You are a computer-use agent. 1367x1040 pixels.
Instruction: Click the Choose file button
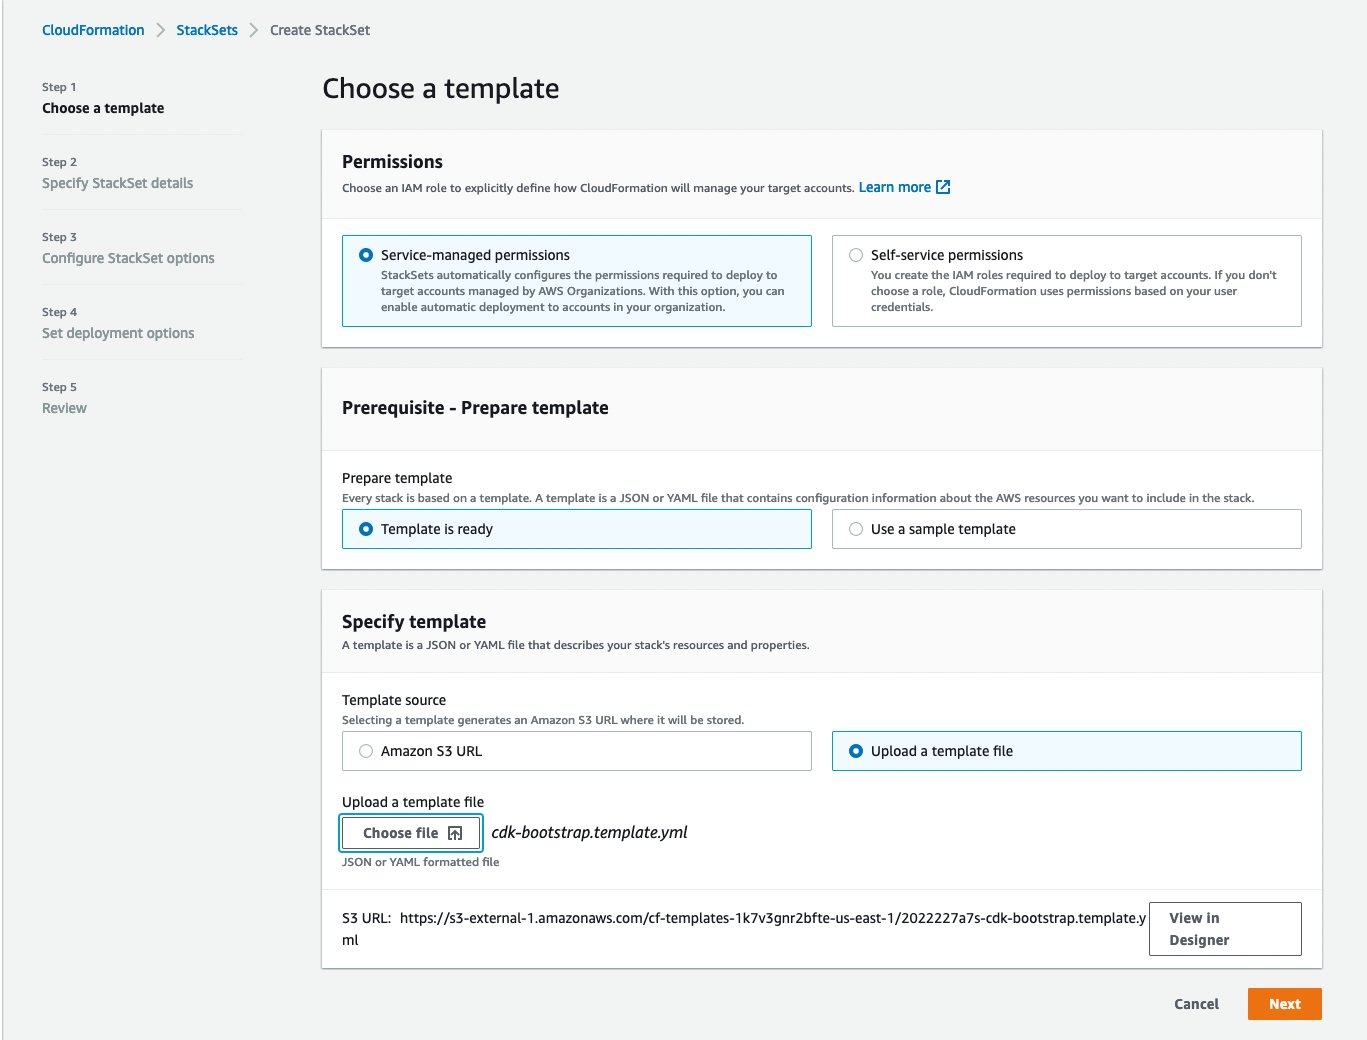410,832
